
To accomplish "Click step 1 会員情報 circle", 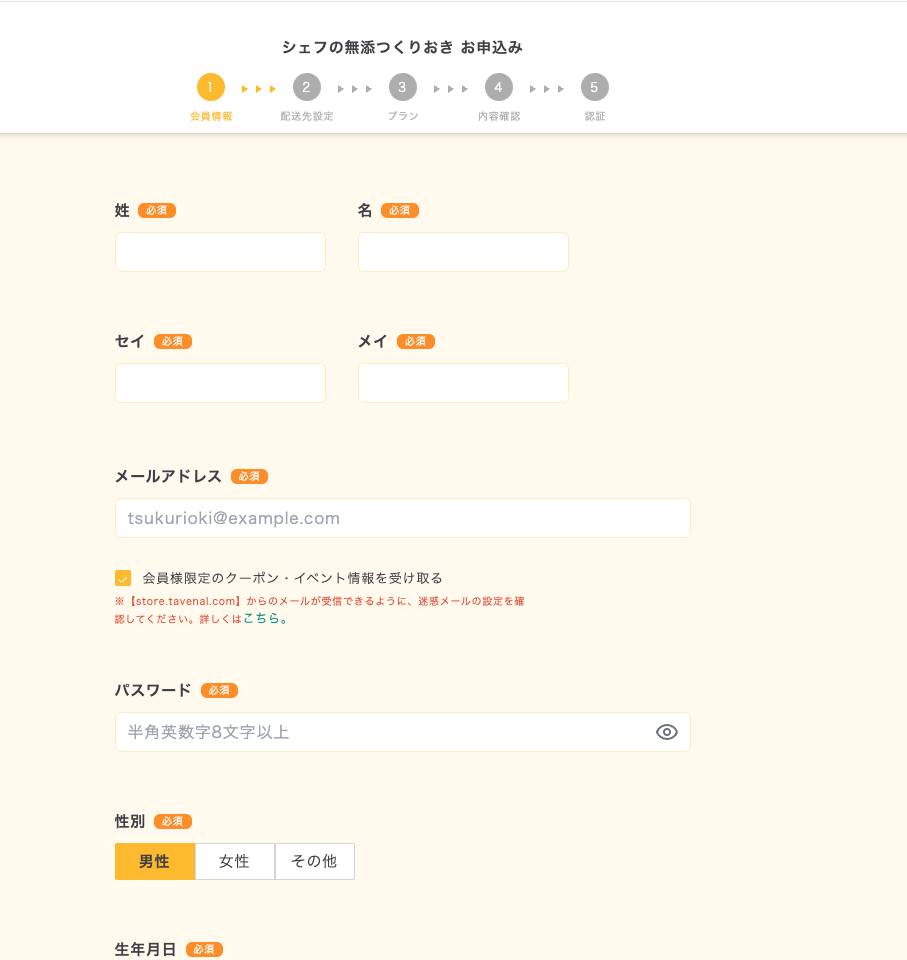I will (211, 88).
